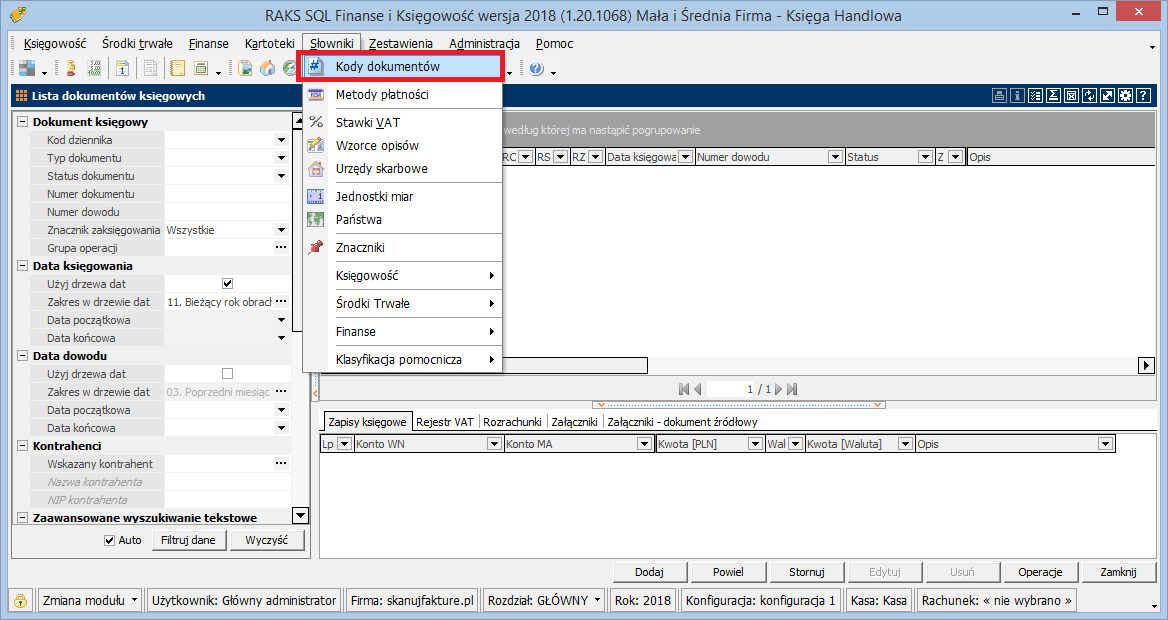Open the Zmiana modułu dropdown
Image resolution: width=1168 pixels, height=620 pixels.
[135, 600]
